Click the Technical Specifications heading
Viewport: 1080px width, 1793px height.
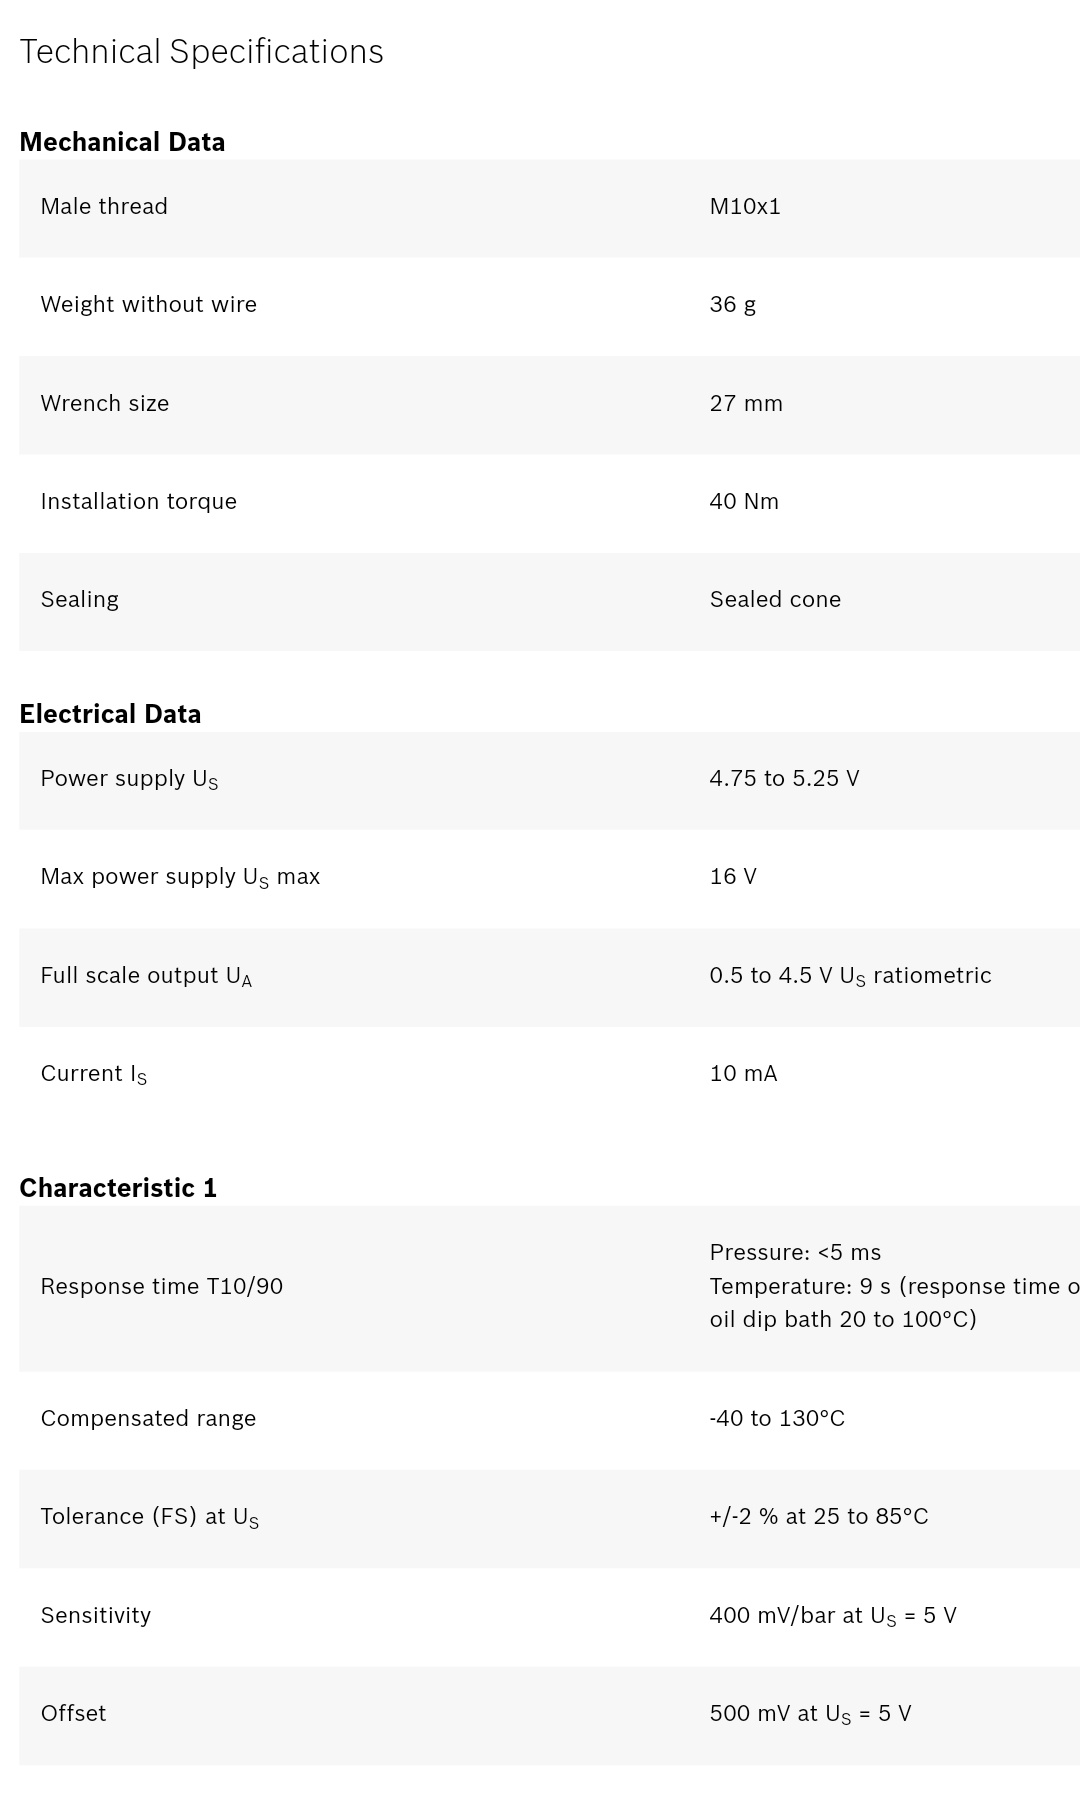click(201, 52)
